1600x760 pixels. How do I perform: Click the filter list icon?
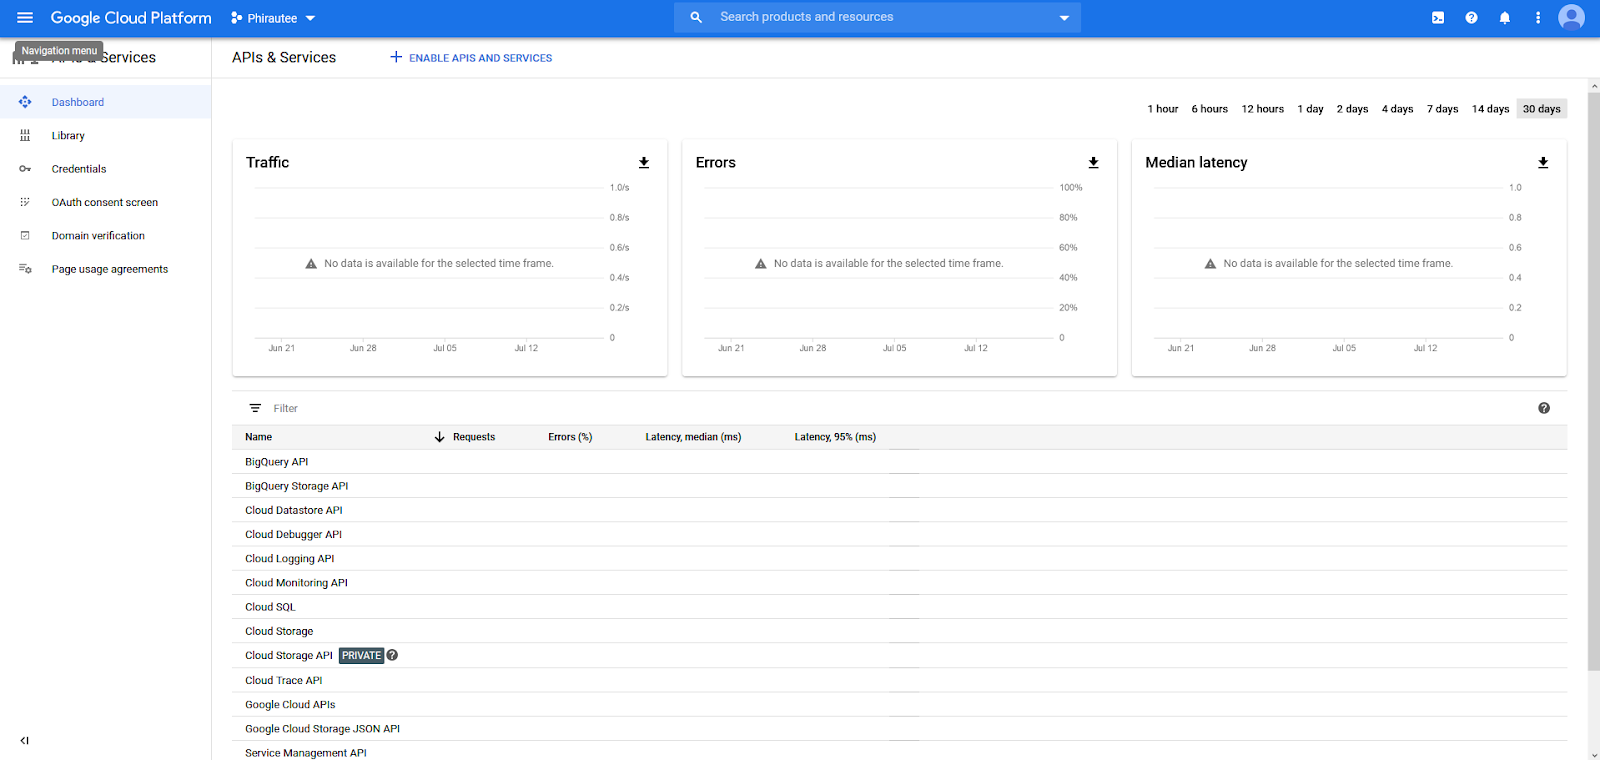(255, 408)
